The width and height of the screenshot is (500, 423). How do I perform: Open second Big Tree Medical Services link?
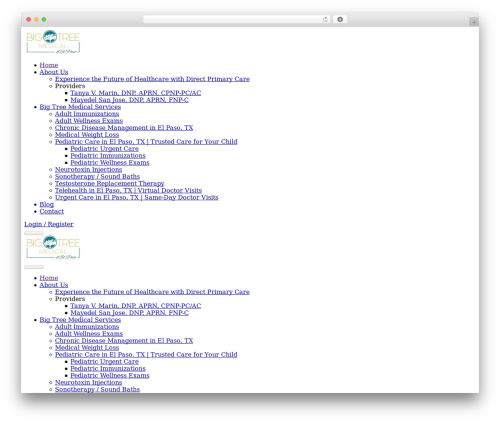80,320
